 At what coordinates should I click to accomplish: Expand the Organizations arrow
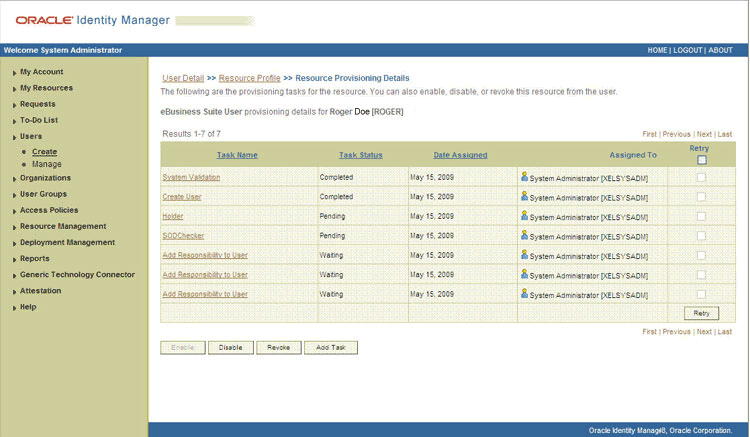click(x=14, y=179)
